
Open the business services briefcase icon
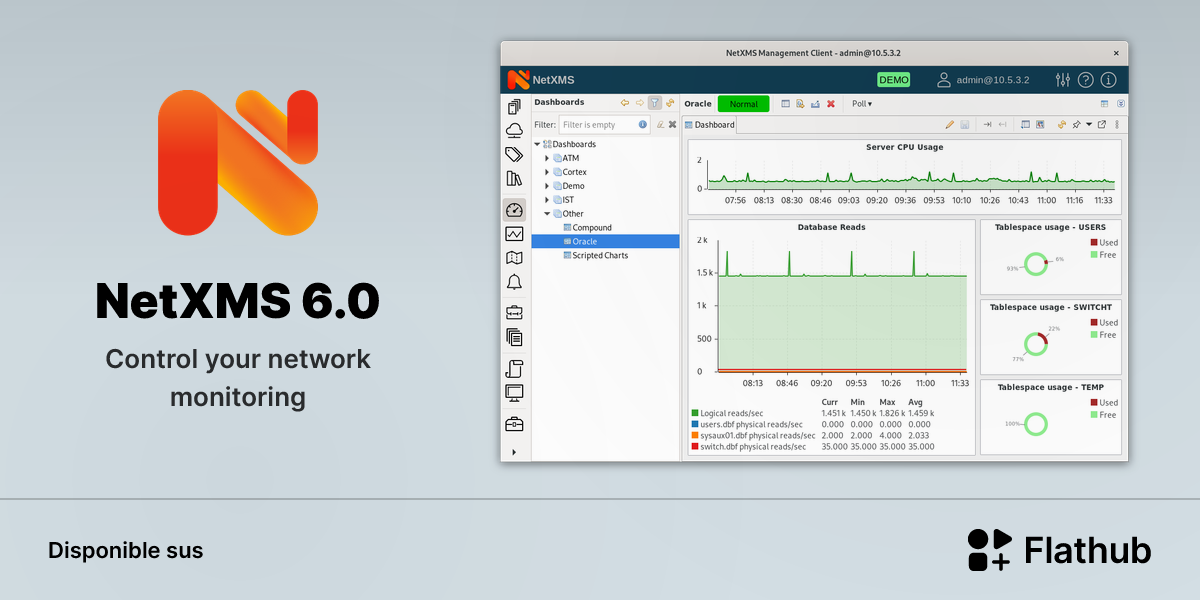pyautogui.click(x=514, y=313)
